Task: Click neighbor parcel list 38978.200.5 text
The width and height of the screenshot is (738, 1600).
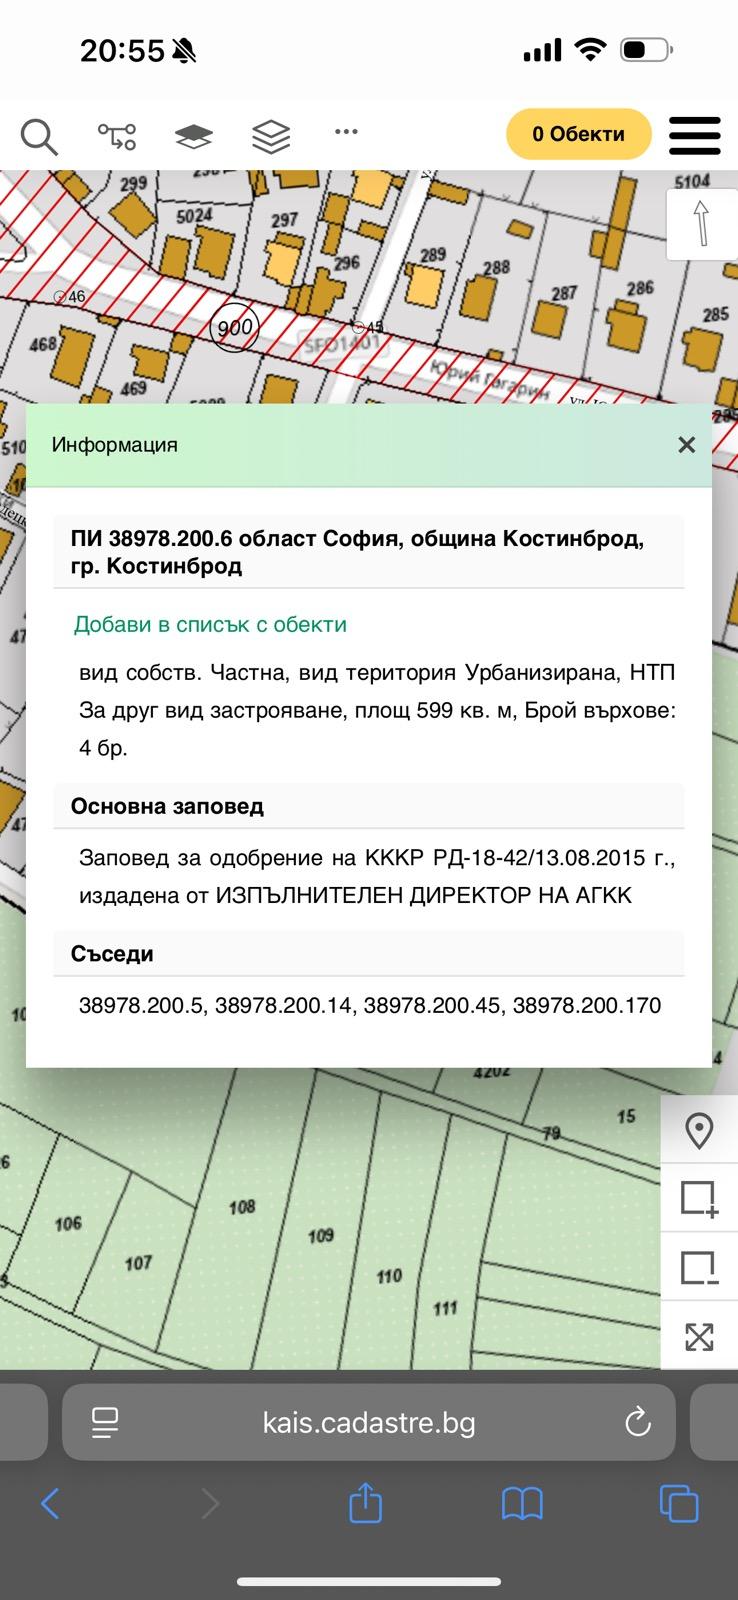Action: (x=142, y=1005)
